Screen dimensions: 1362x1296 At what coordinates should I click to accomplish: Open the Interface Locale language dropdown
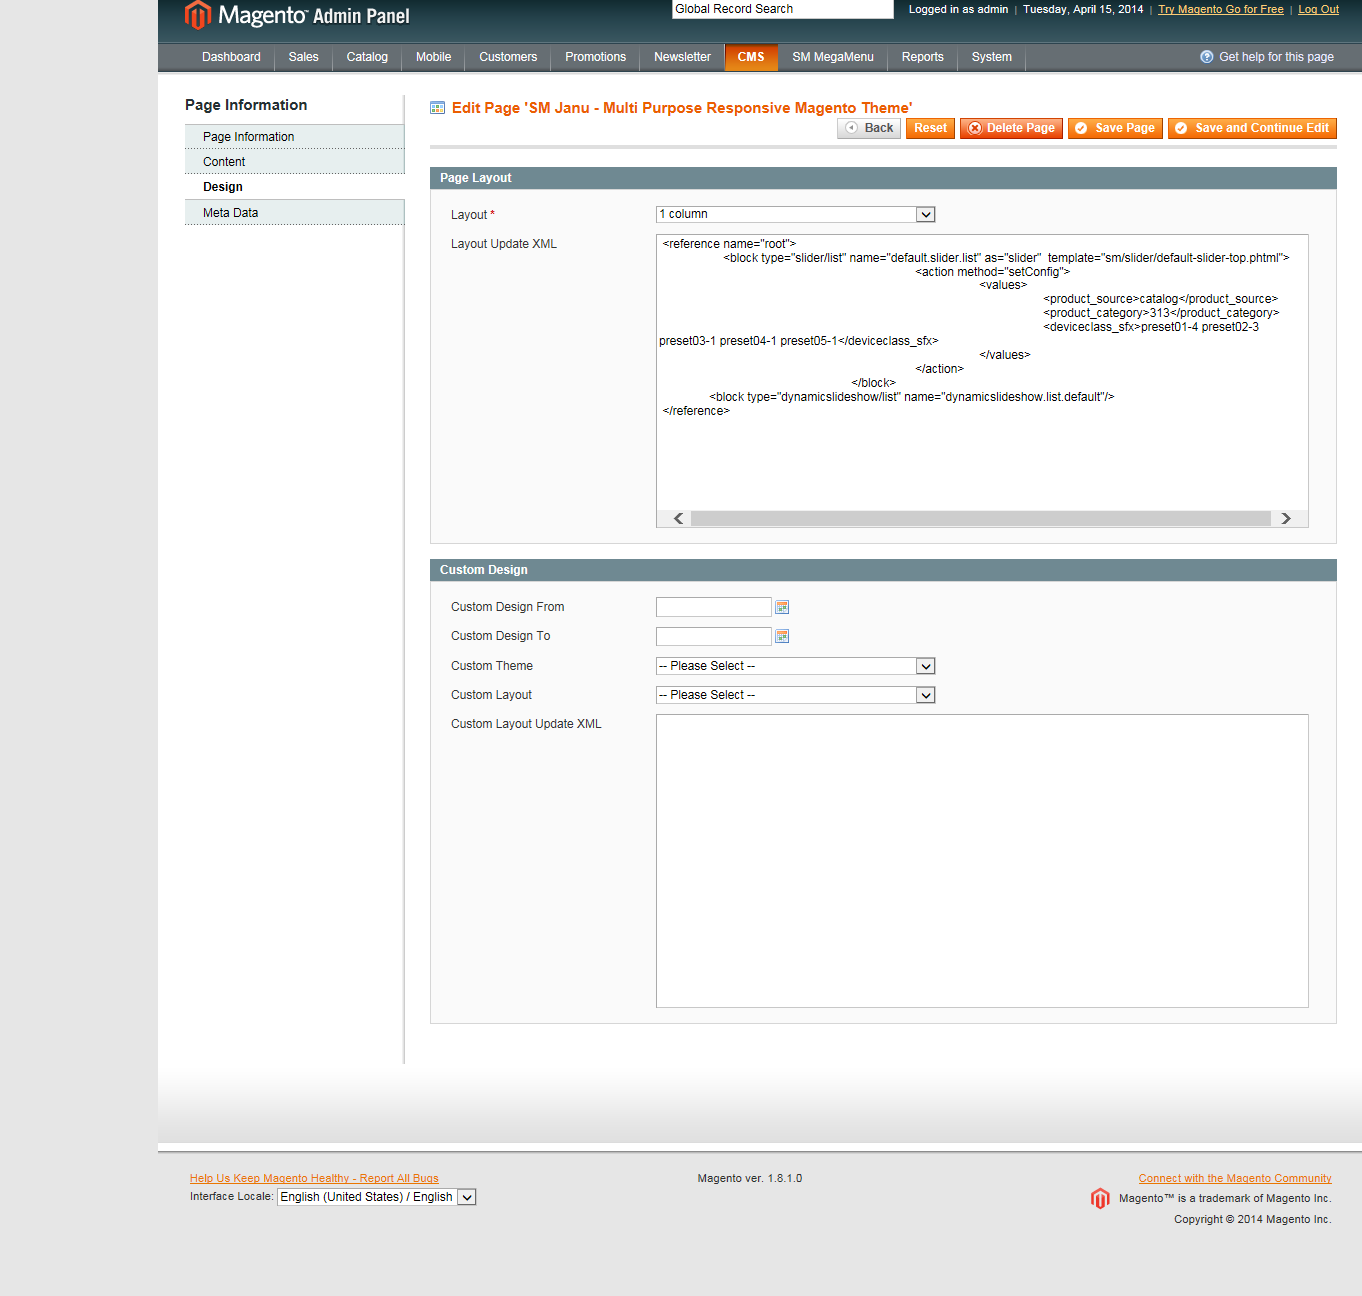(x=377, y=1197)
